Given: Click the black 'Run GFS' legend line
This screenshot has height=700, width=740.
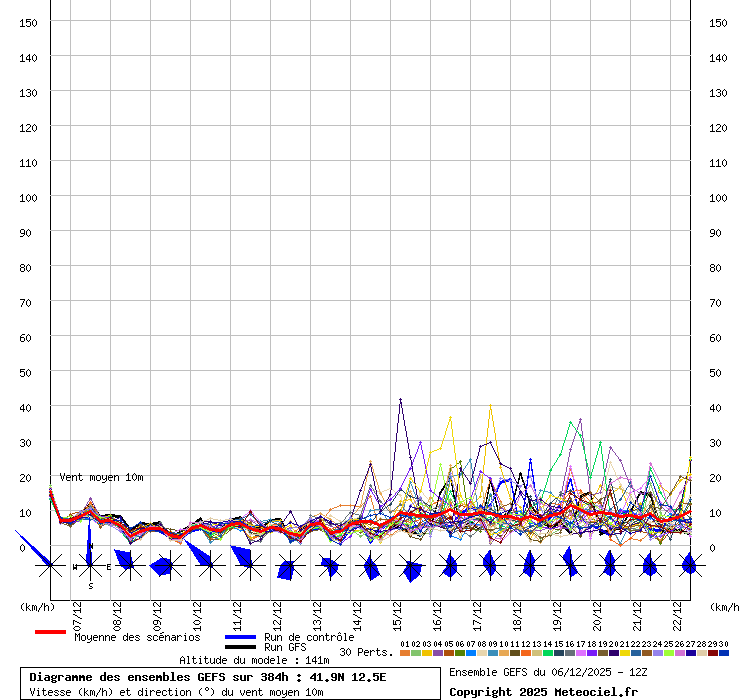Looking at the screenshot, I should [x=240, y=647].
